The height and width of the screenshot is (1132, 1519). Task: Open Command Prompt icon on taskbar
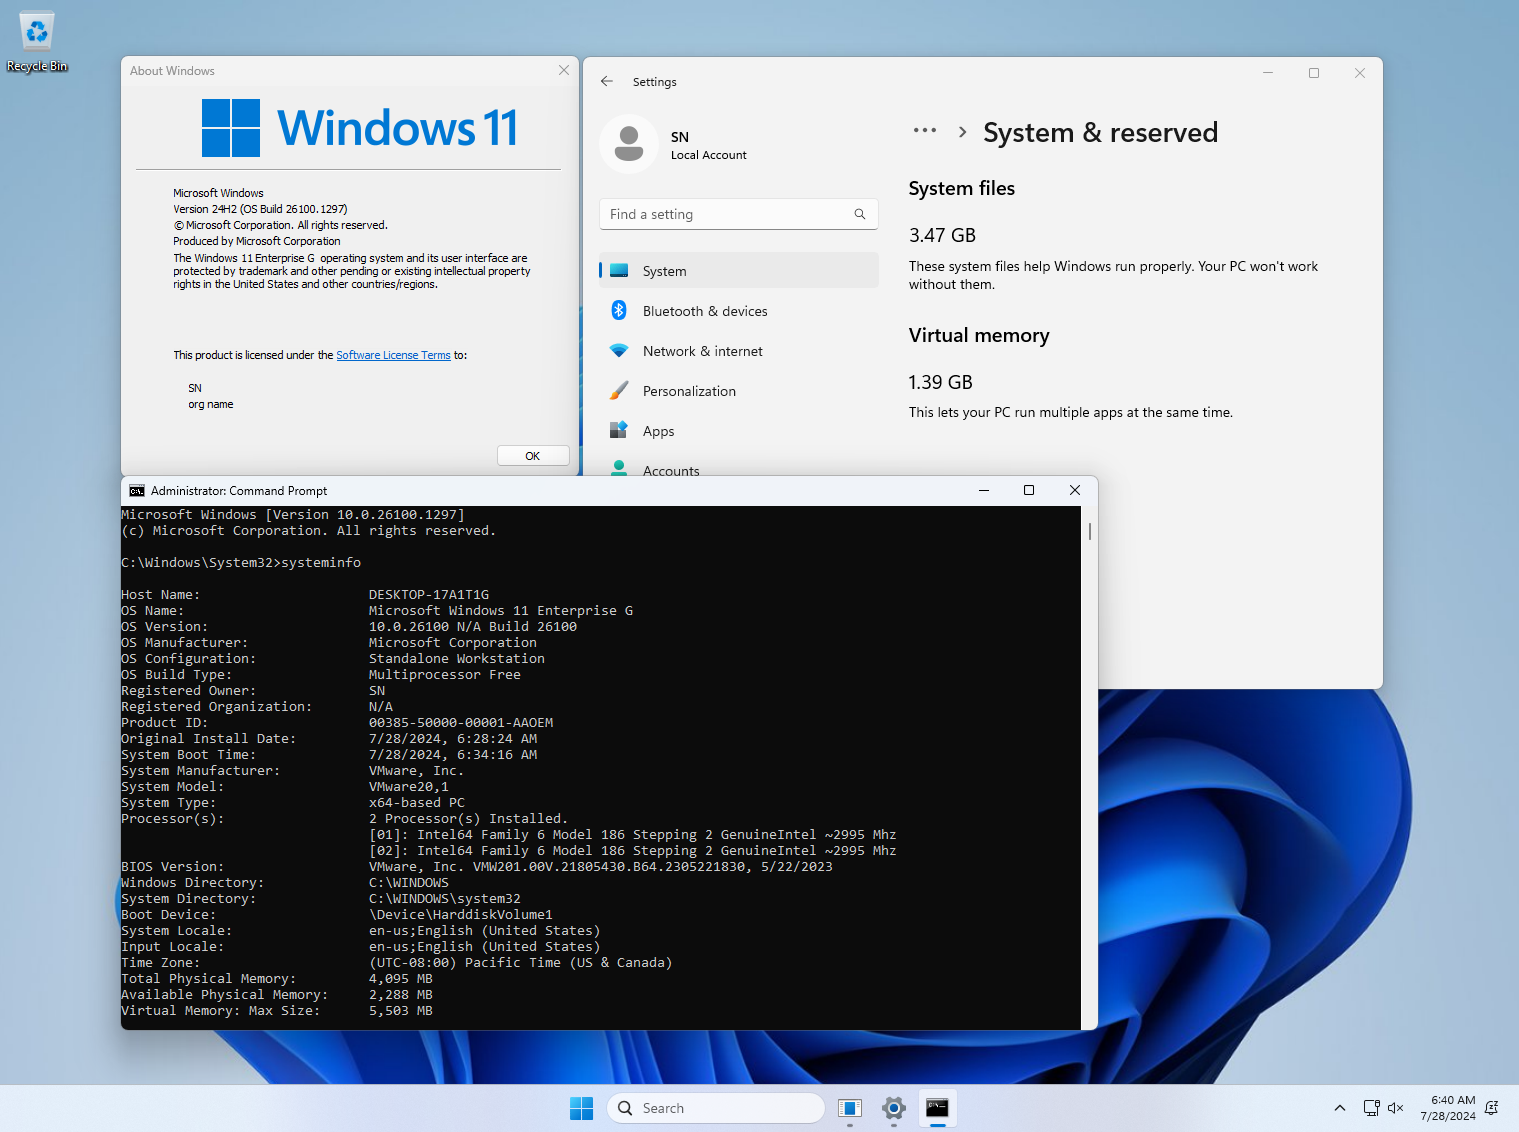click(937, 1108)
